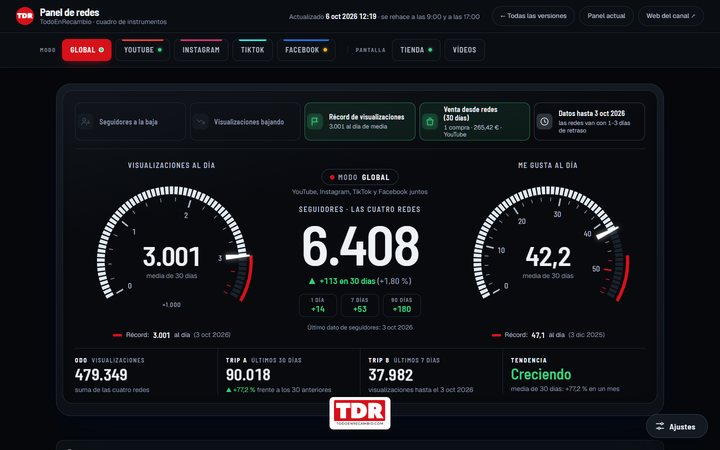
Task: Click the Seguidores a la baja card
Action: [x=130, y=122]
